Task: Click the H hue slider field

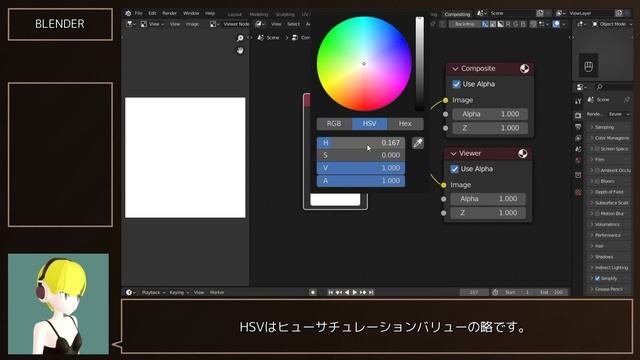Action: click(x=361, y=143)
